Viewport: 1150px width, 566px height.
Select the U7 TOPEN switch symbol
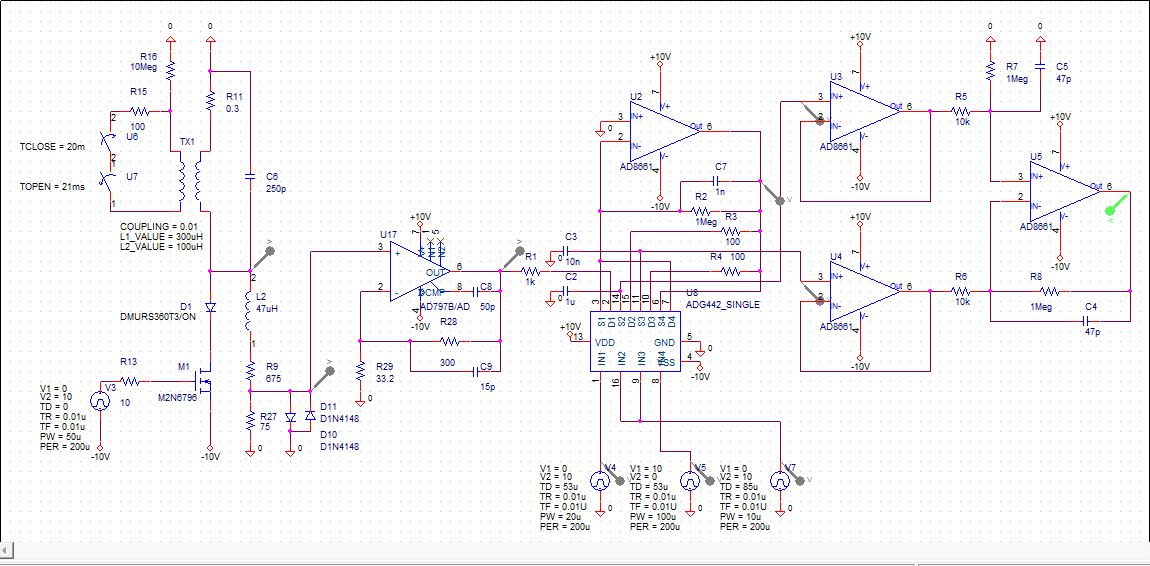tap(111, 181)
